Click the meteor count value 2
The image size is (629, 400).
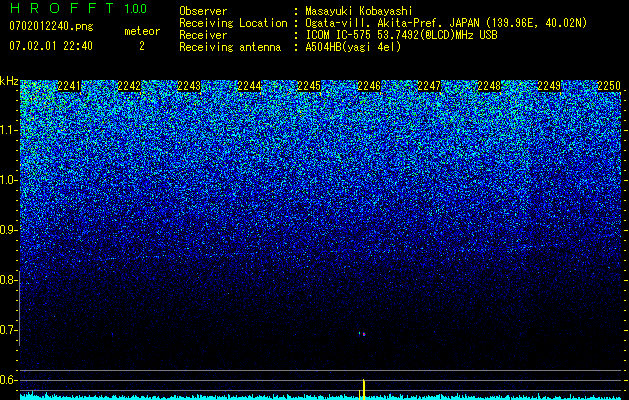tap(142, 46)
